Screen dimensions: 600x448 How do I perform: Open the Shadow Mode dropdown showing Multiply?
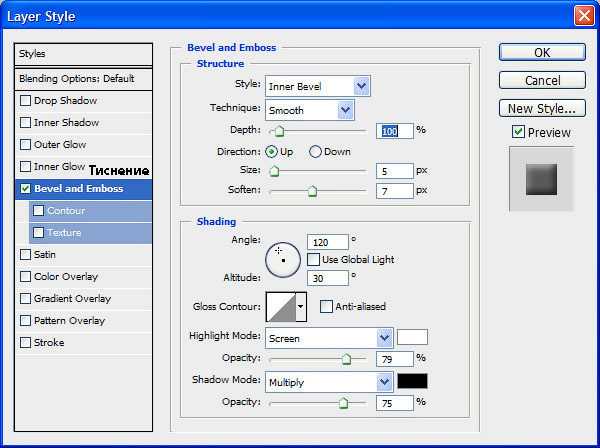[329, 382]
